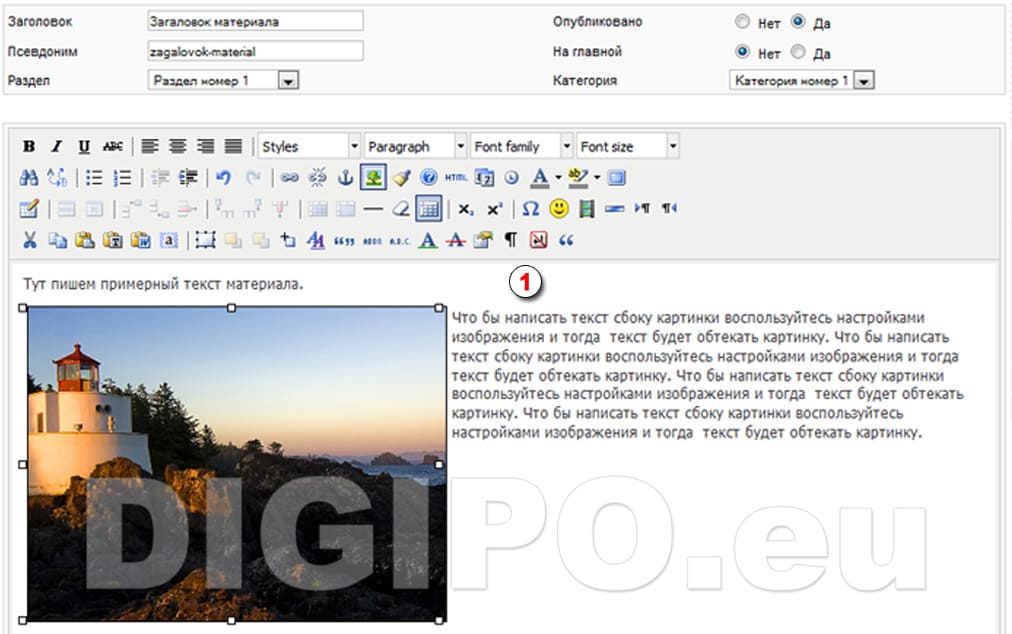Insert a smiley emoticon
1012x634 pixels.
[x=558, y=209]
